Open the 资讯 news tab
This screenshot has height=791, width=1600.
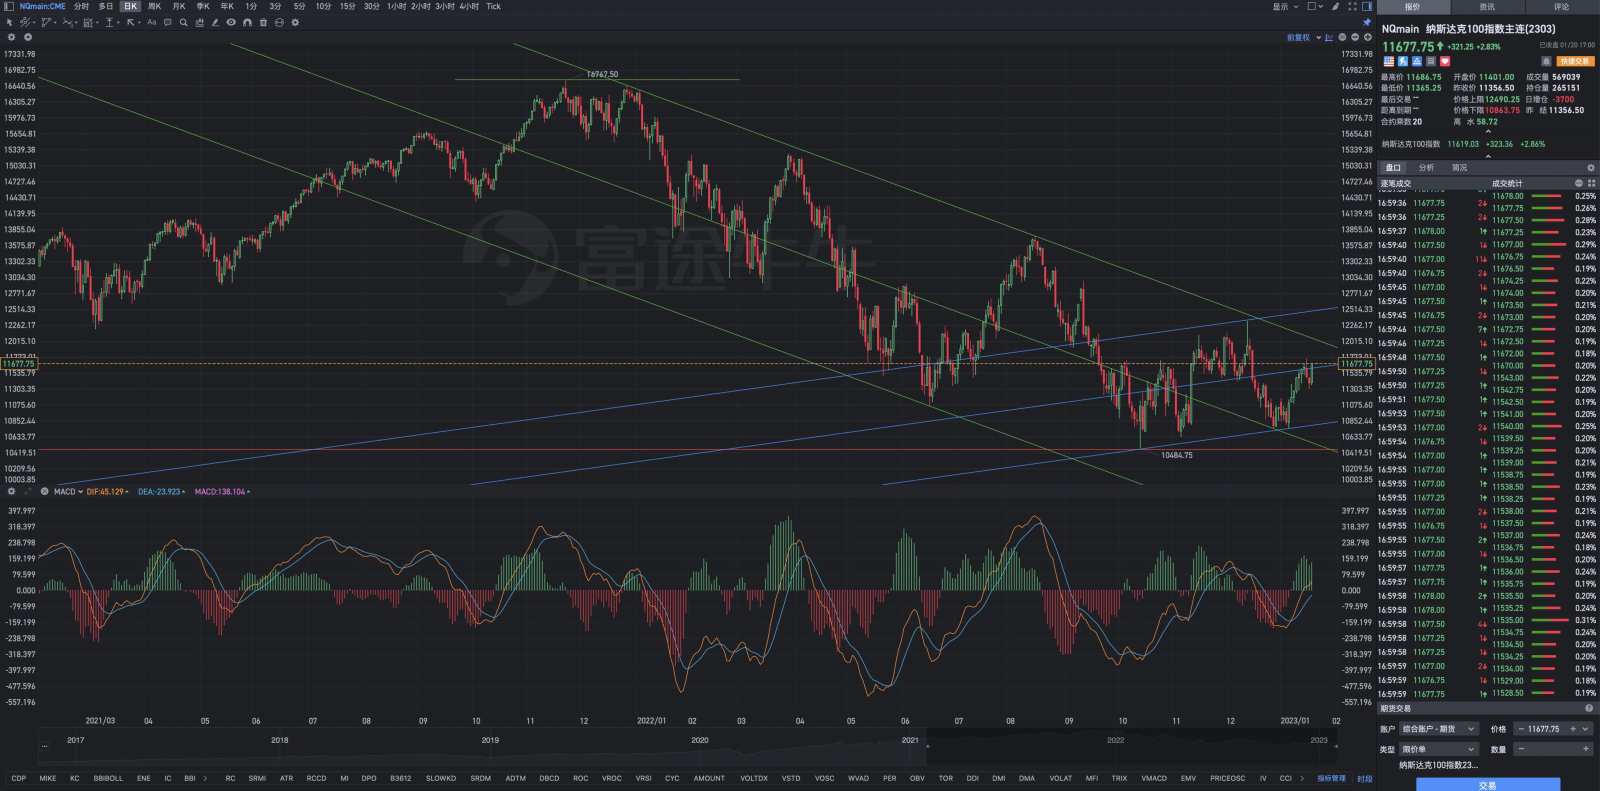click(1487, 7)
